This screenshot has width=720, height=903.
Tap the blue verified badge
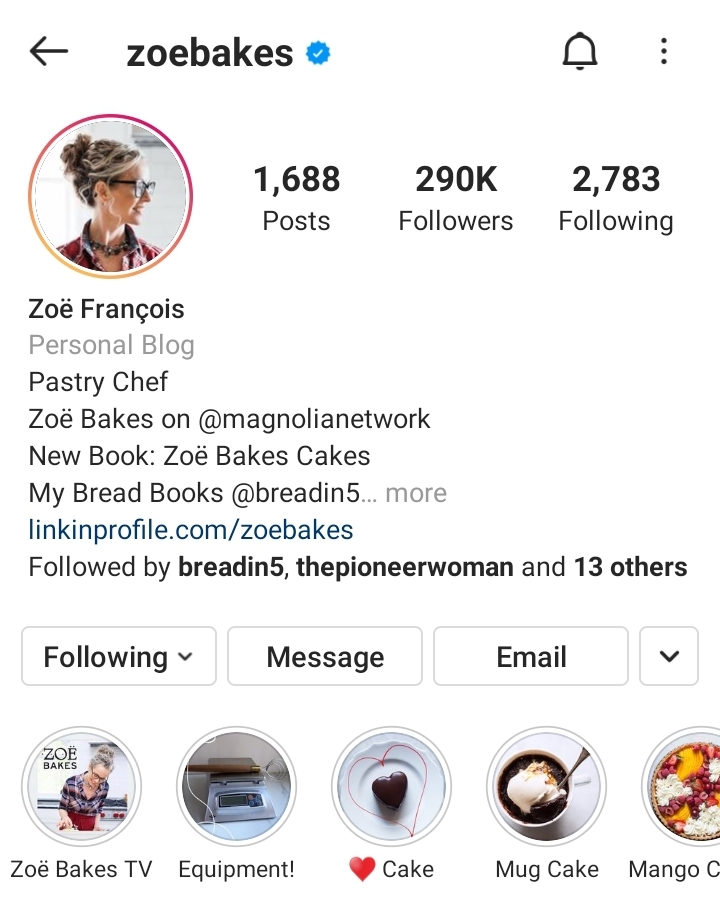[x=318, y=53]
